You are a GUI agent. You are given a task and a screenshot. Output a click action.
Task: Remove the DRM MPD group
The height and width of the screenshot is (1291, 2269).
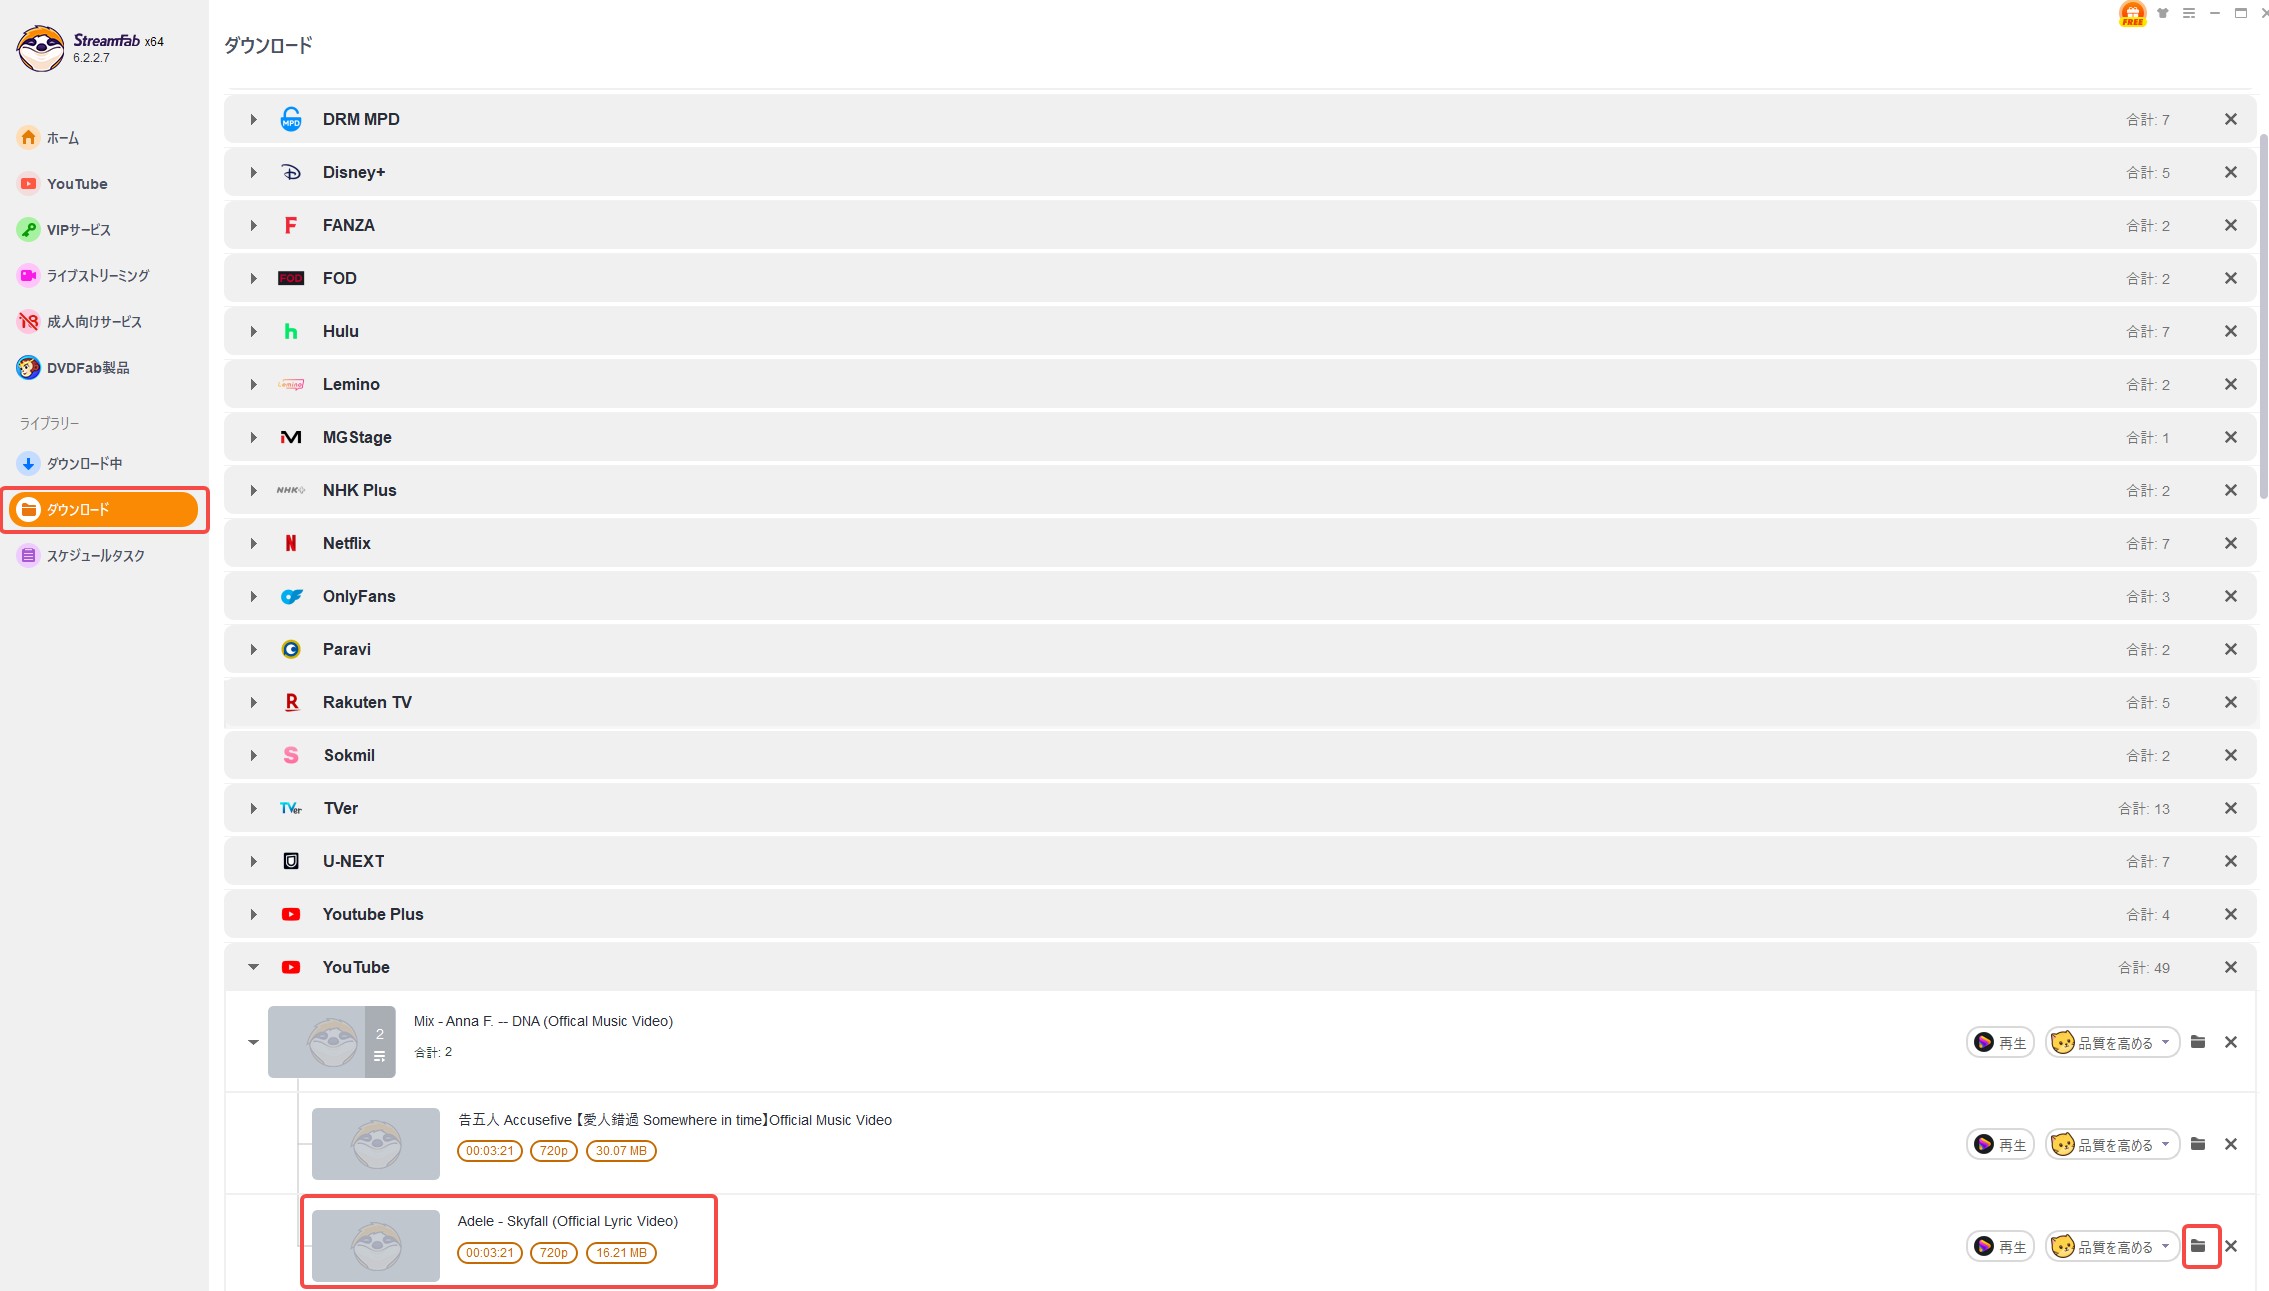2230,119
